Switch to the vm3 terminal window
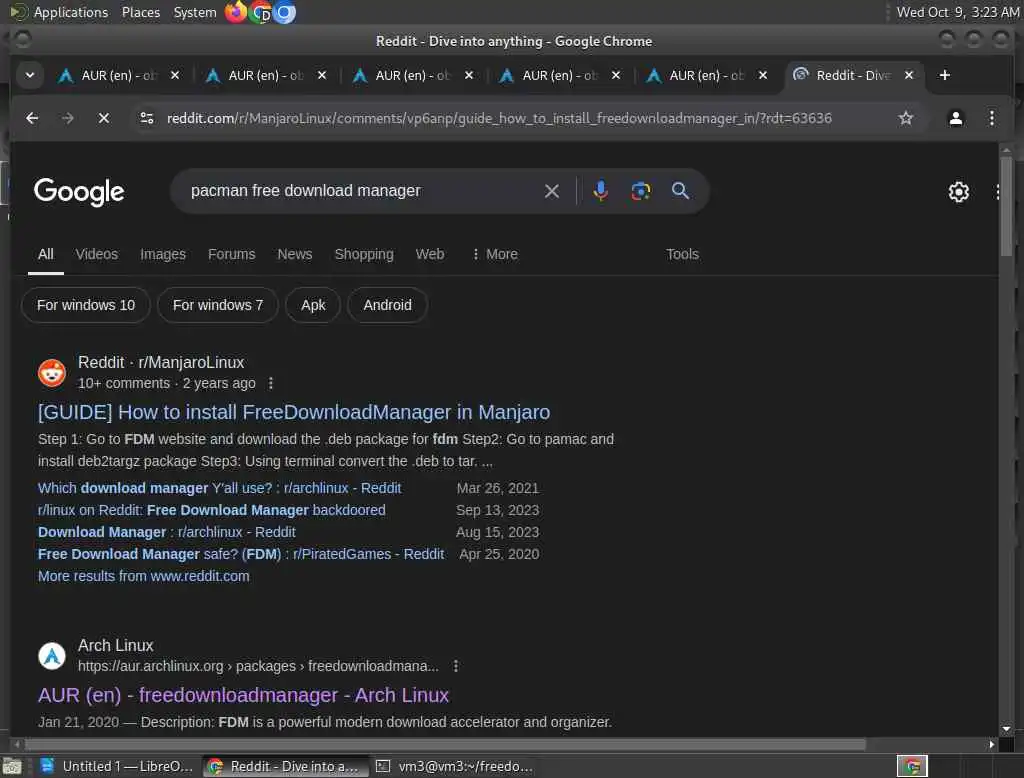The width and height of the screenshot is (1024, 778). click(x=455, y=766)
